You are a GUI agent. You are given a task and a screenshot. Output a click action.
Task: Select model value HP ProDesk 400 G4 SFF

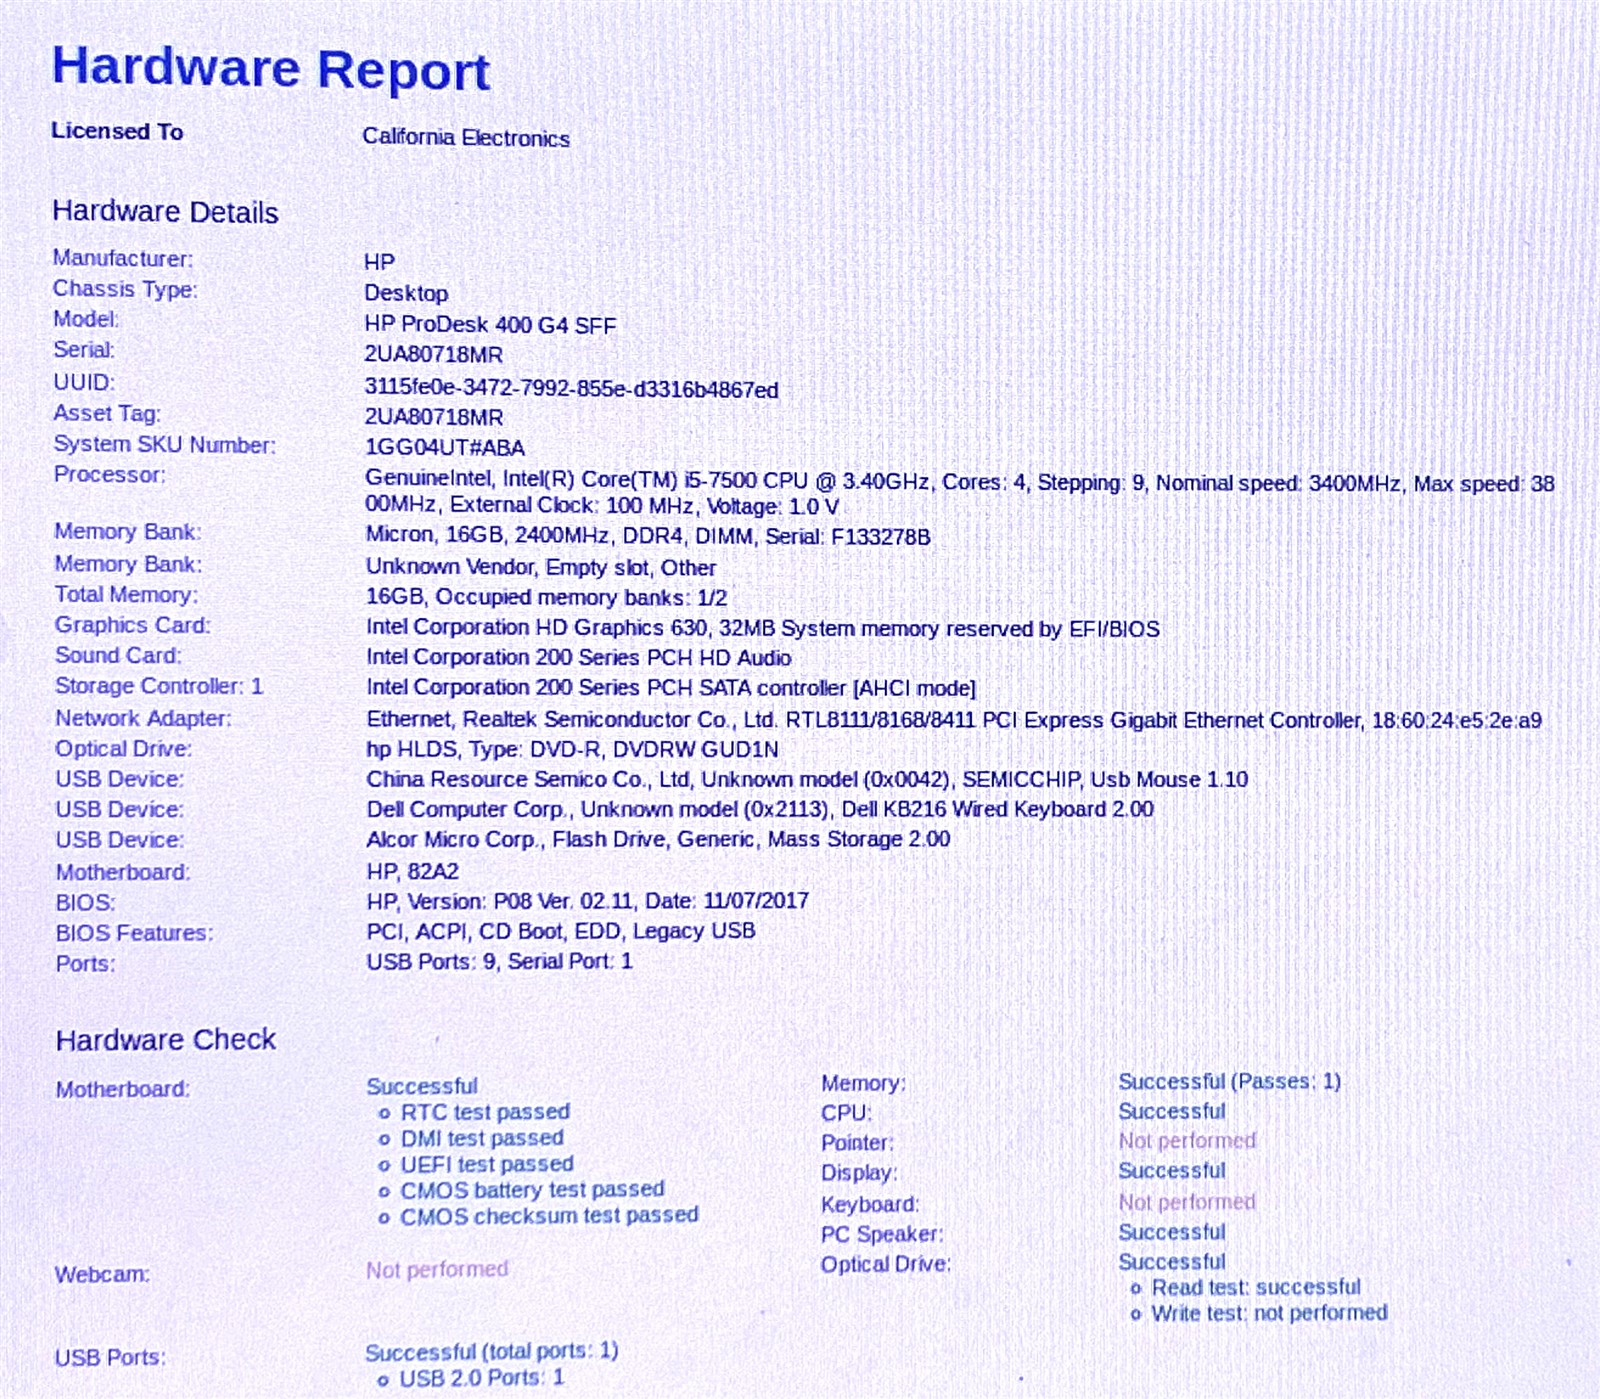490,325
